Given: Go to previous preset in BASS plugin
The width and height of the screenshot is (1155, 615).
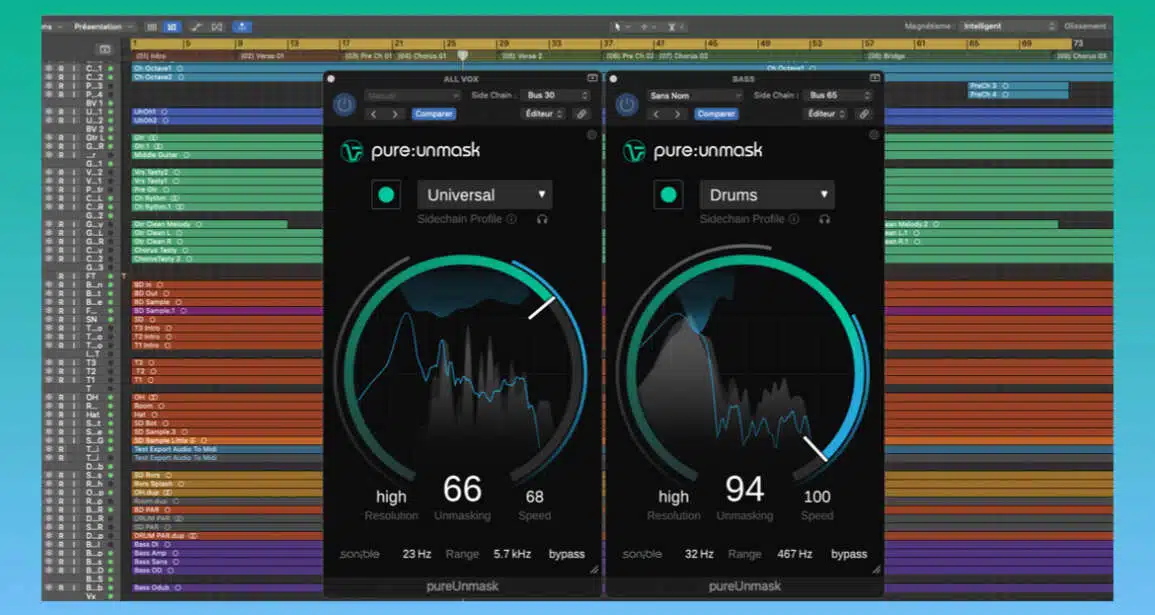Looking at the screenshot, I should 656,114.
